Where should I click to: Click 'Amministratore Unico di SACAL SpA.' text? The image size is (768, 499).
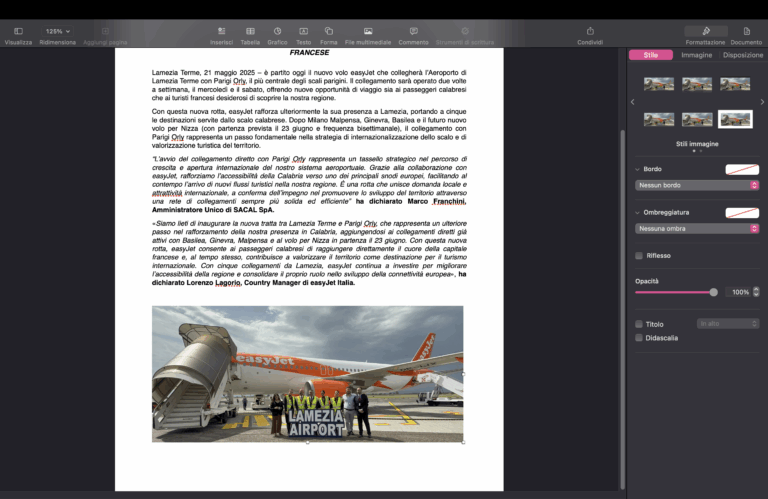213,210
